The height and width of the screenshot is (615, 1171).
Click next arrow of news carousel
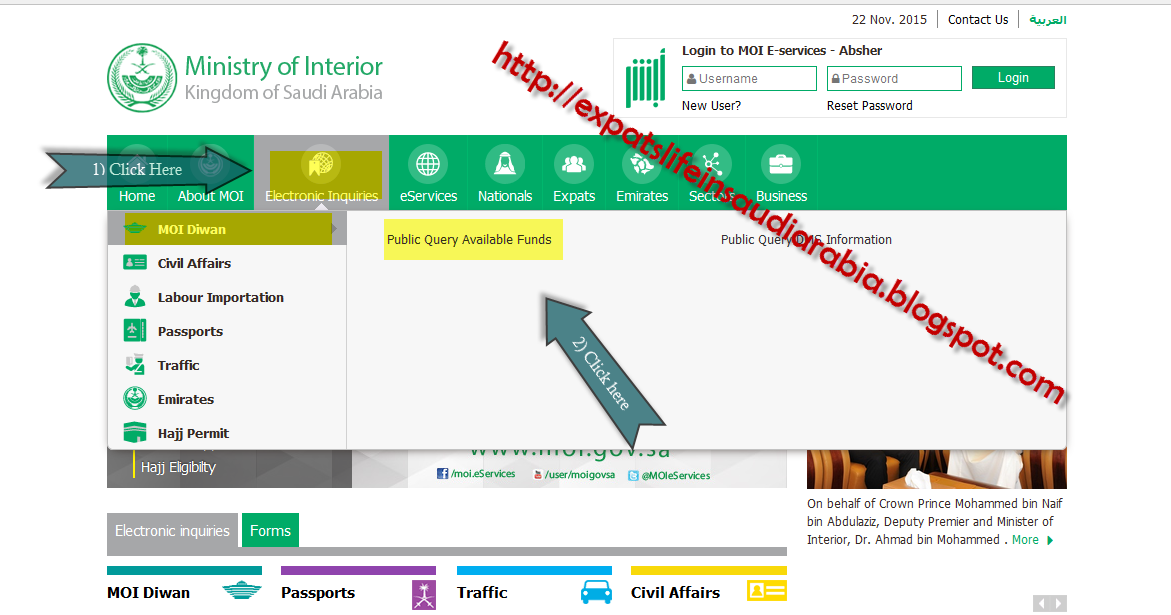(x=1058, y=603)
